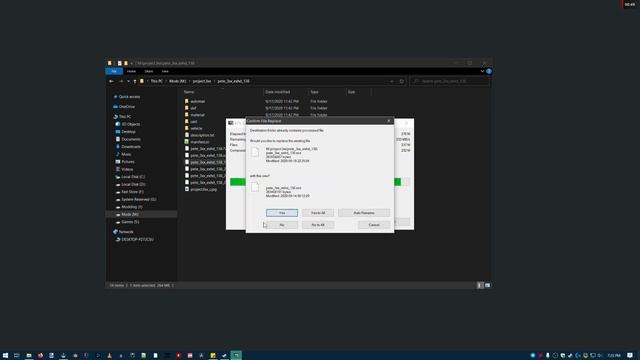Open Task View from taskbar
Image resolution: width=640 pixels, height=360 pixels.
pos(17,356)
